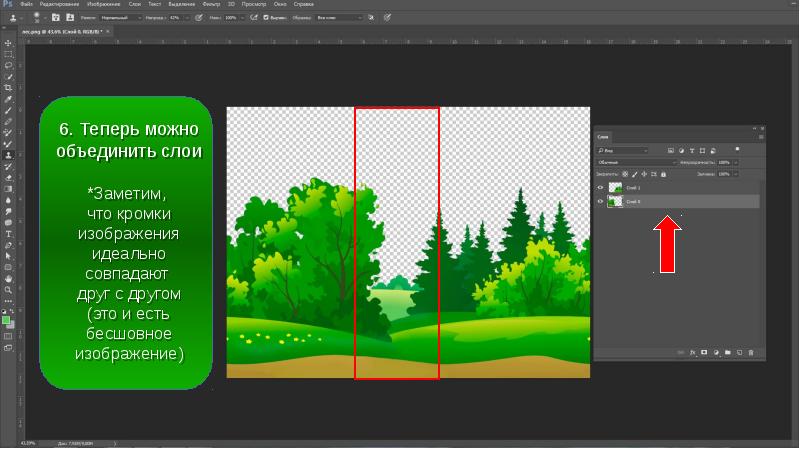
Task: Open the Режим mode dropdown in options bar
Action: [x=115, y=18]
